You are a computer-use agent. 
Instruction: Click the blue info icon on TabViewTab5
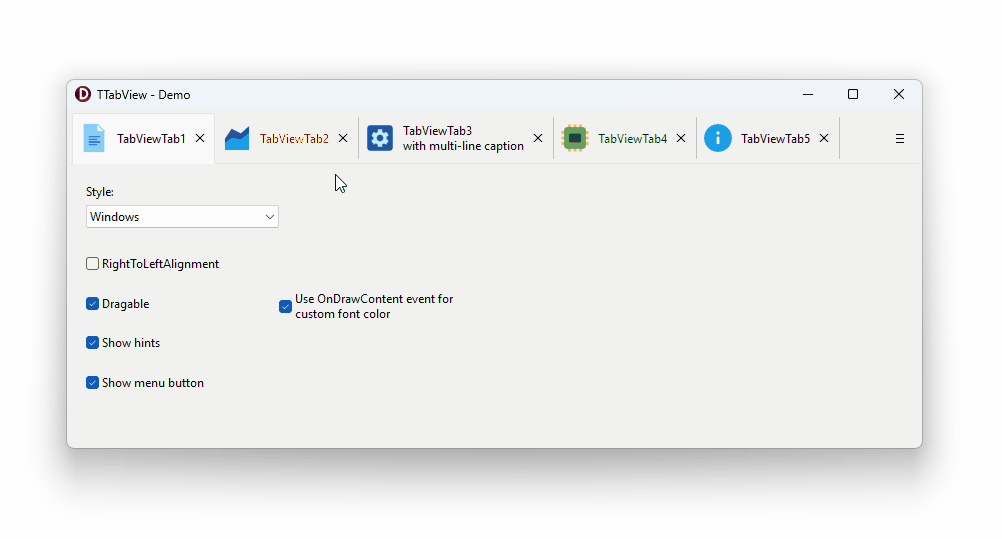click(x=718, y=138)
